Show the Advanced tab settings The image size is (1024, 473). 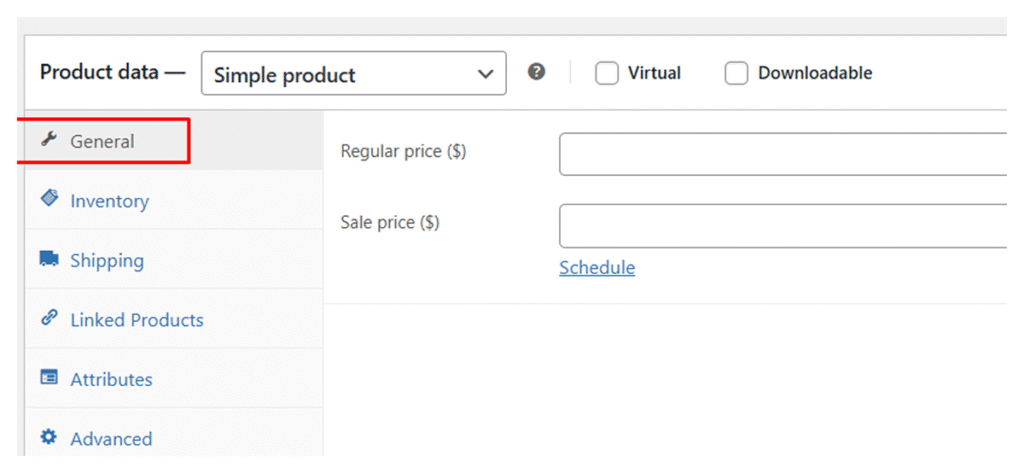click(111, 439)
